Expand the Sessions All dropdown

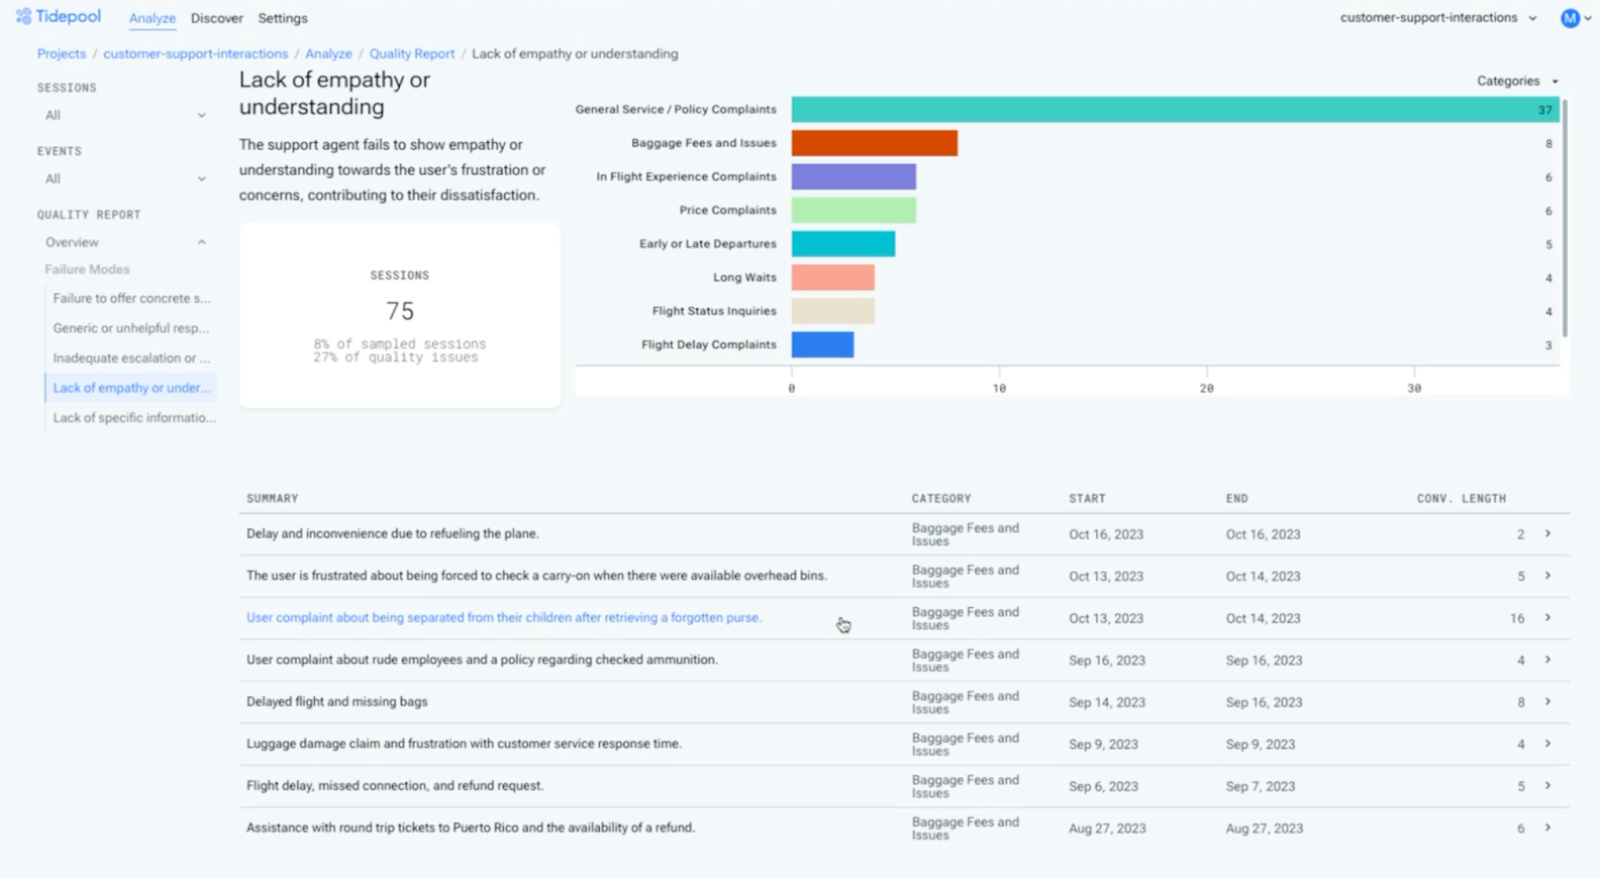[x=125, y=116]
